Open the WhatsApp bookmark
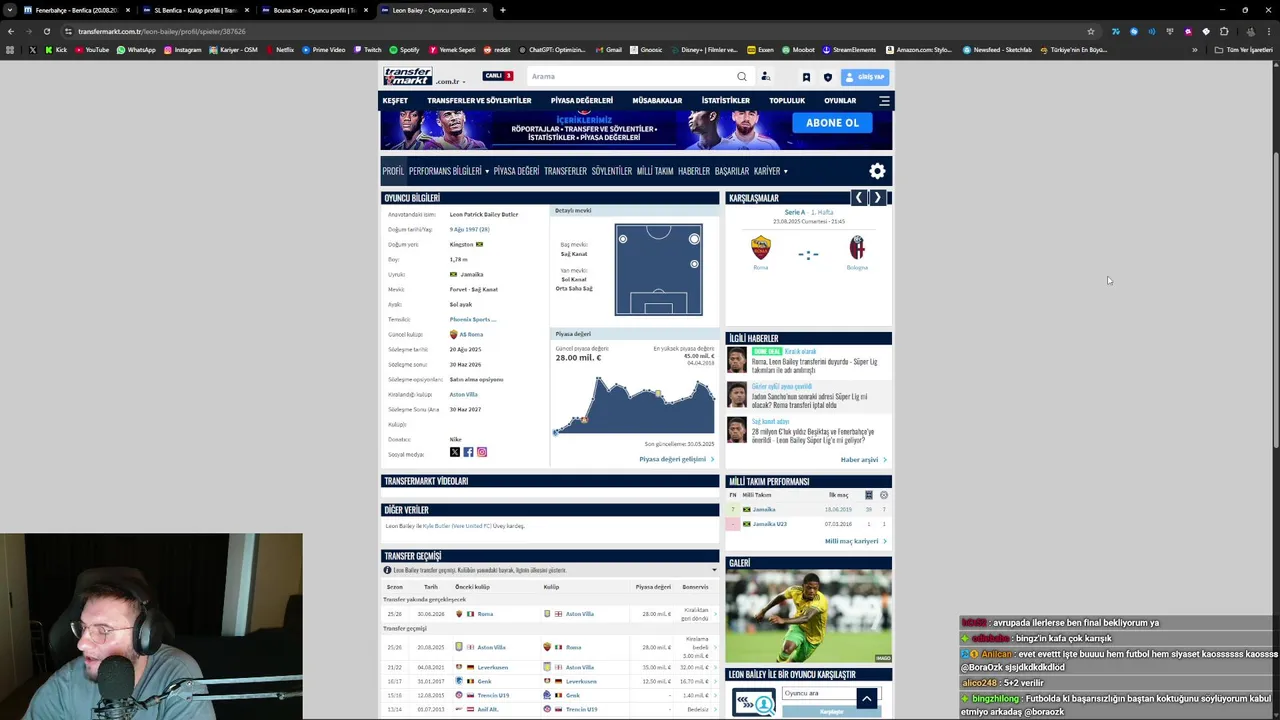Image resolution: width=1280 pixels, height=720 pixels. click(136, 49)
